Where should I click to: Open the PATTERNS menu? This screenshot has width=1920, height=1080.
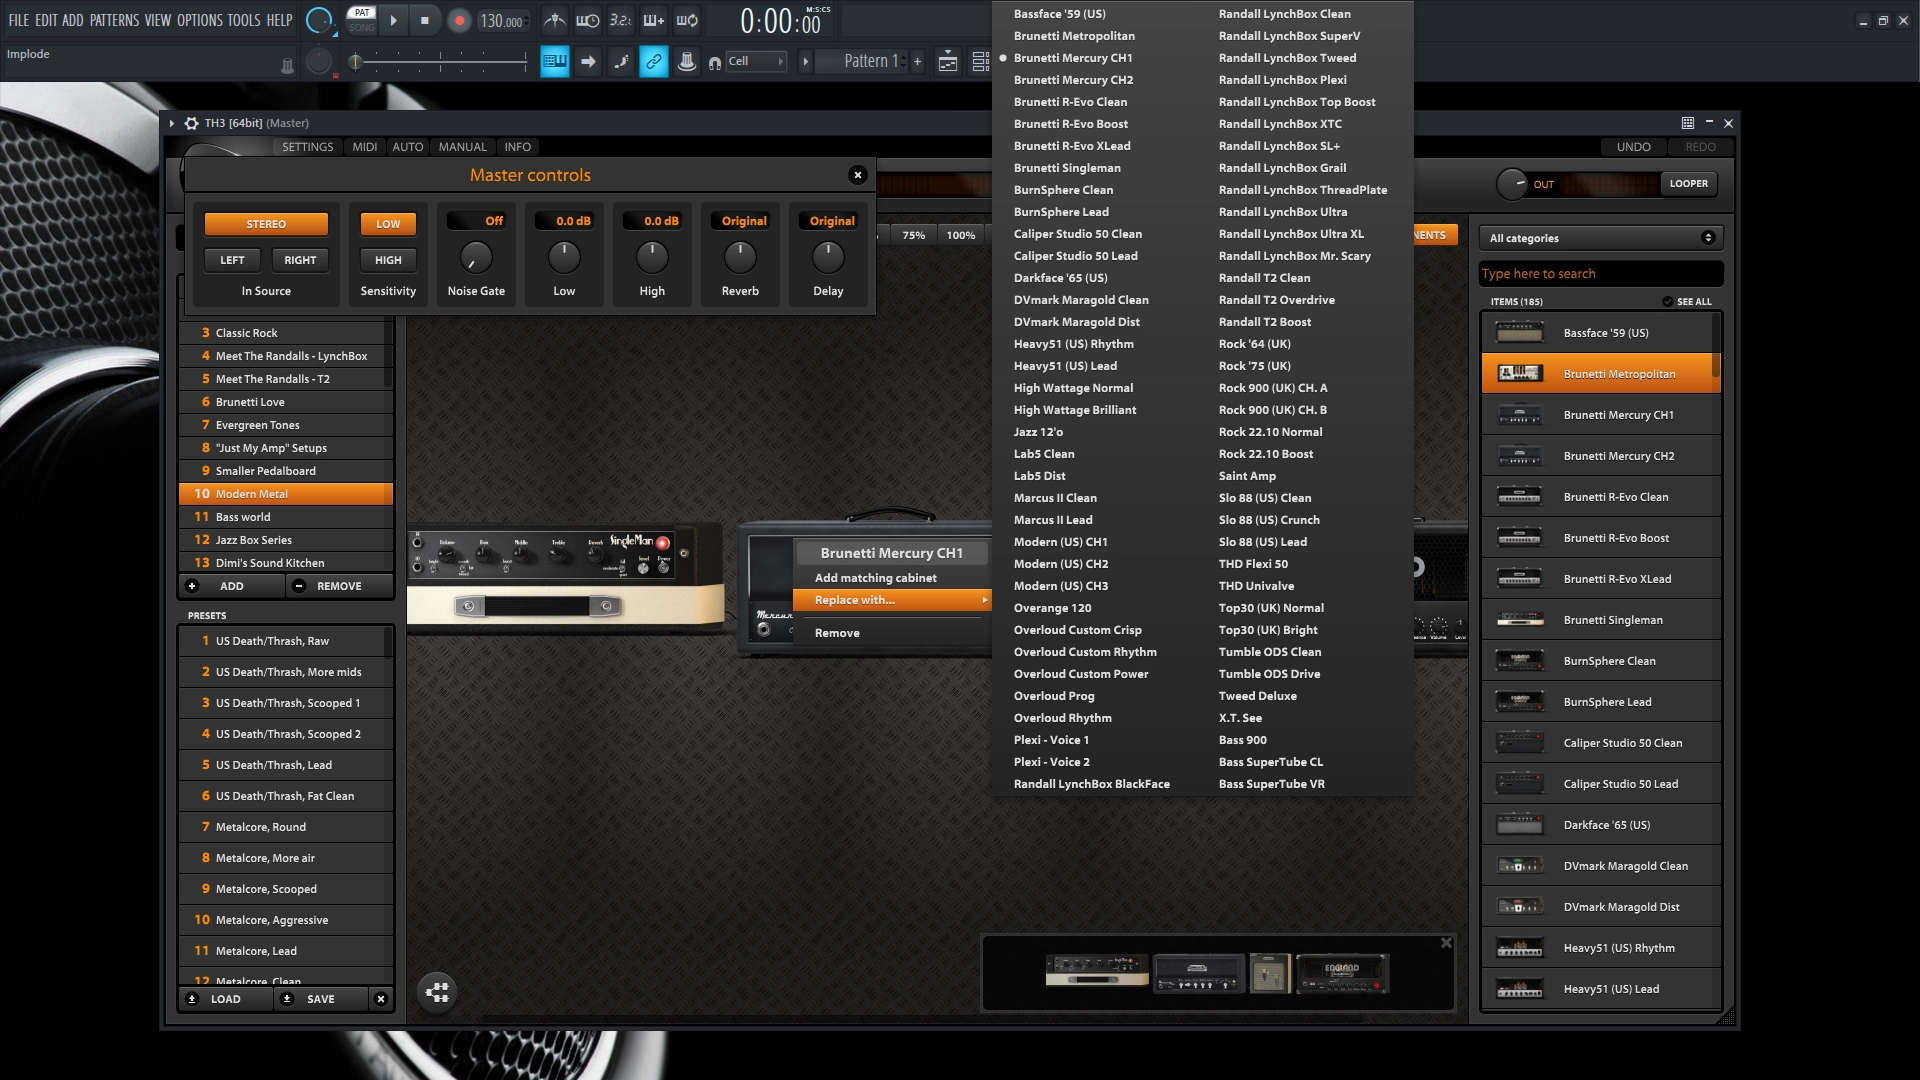coord(114,20)
